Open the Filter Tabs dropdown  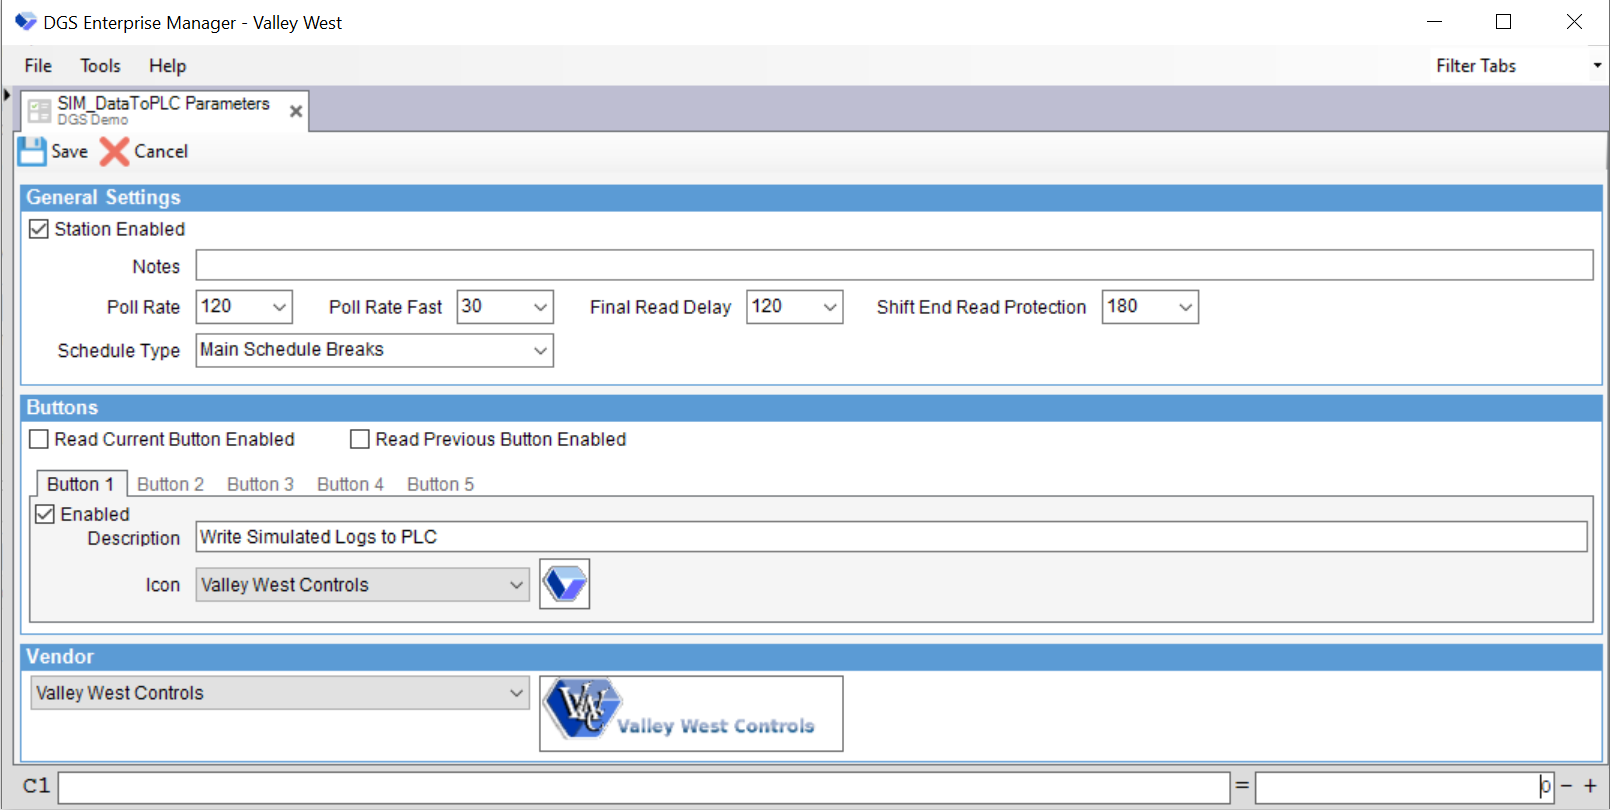click(x=1597, y=66)
